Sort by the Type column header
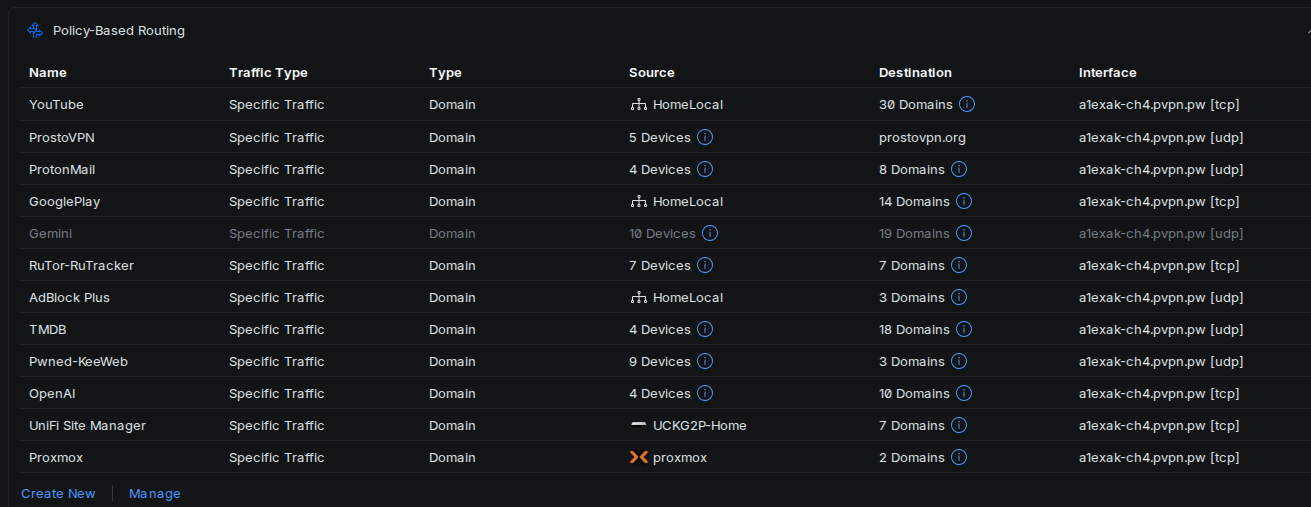The image size is (1311, 507). point(445,72)
